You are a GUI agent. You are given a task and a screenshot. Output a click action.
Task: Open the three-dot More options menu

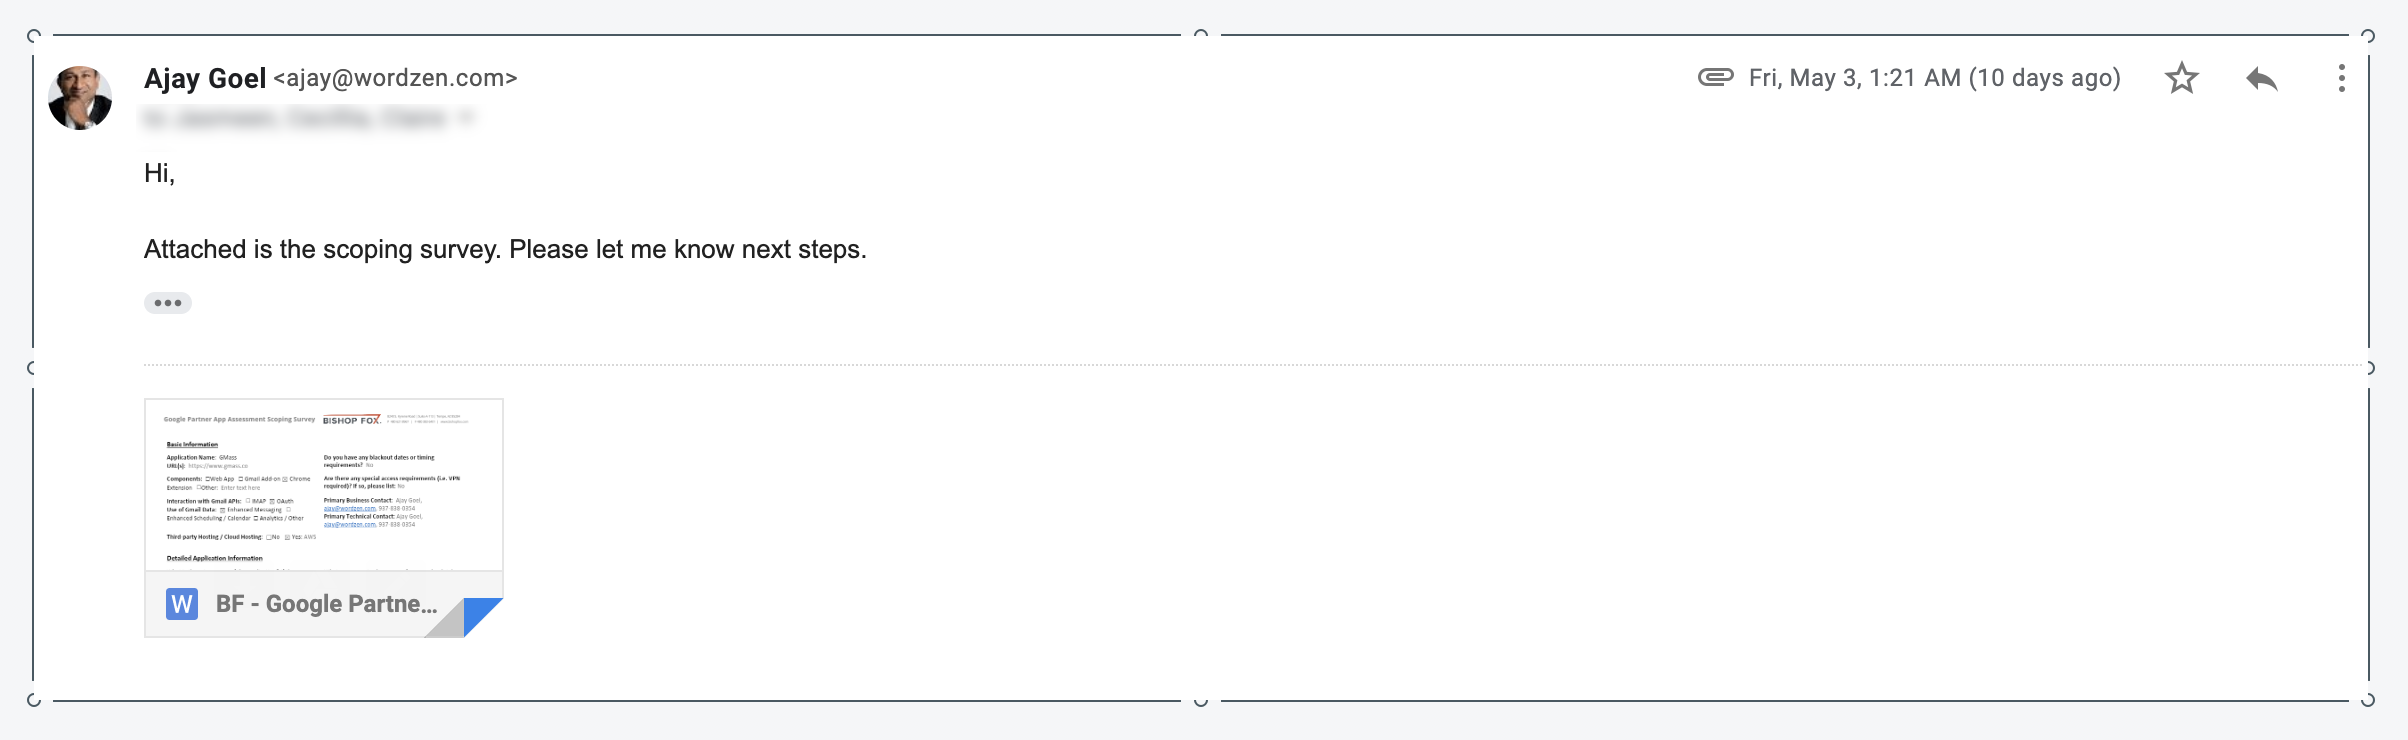pos(2341,78)
